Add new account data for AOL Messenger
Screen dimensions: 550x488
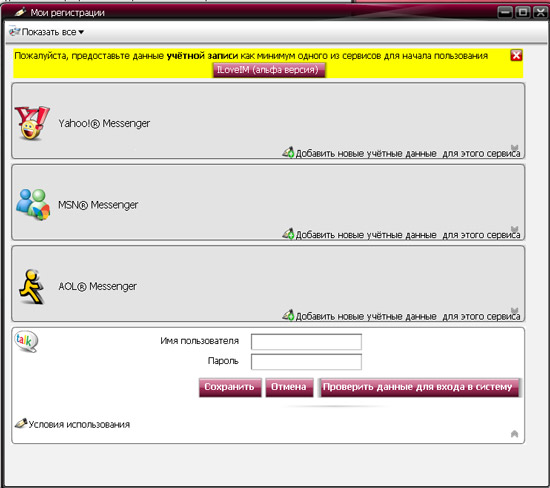tap(408, 316)
